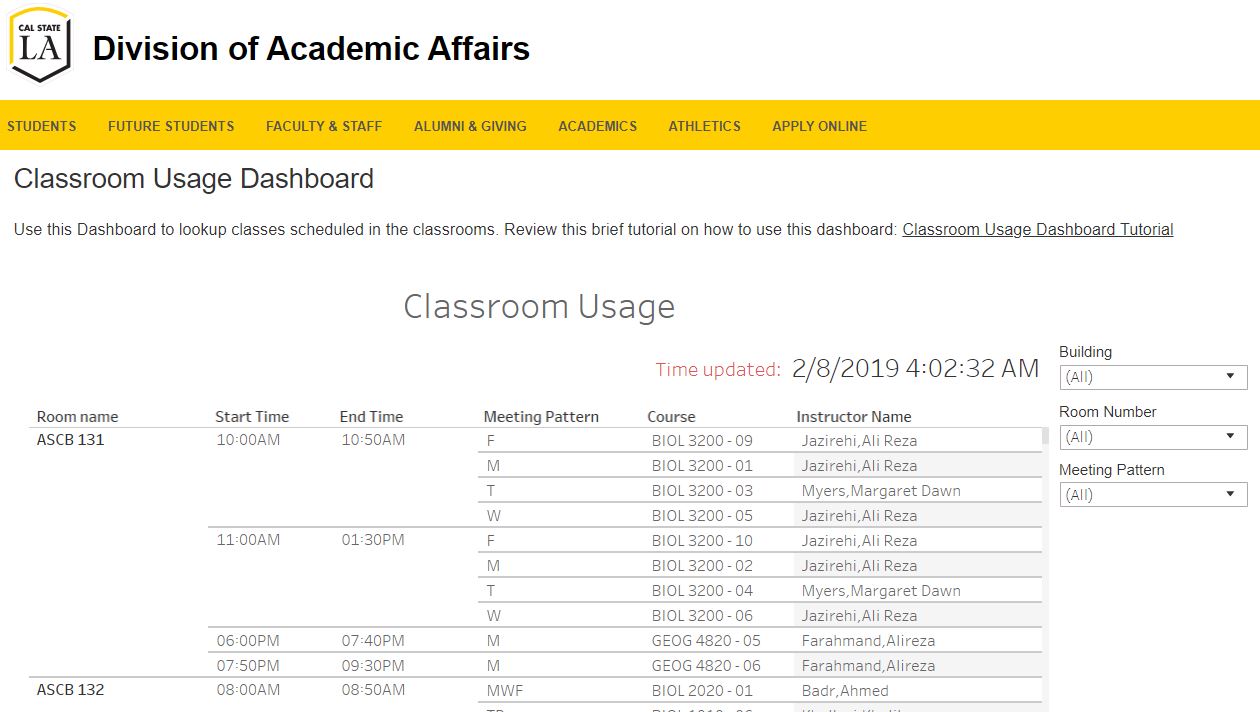Click the 06:00PM start time cell
The image size is (1260, 712).
point(248,640)
